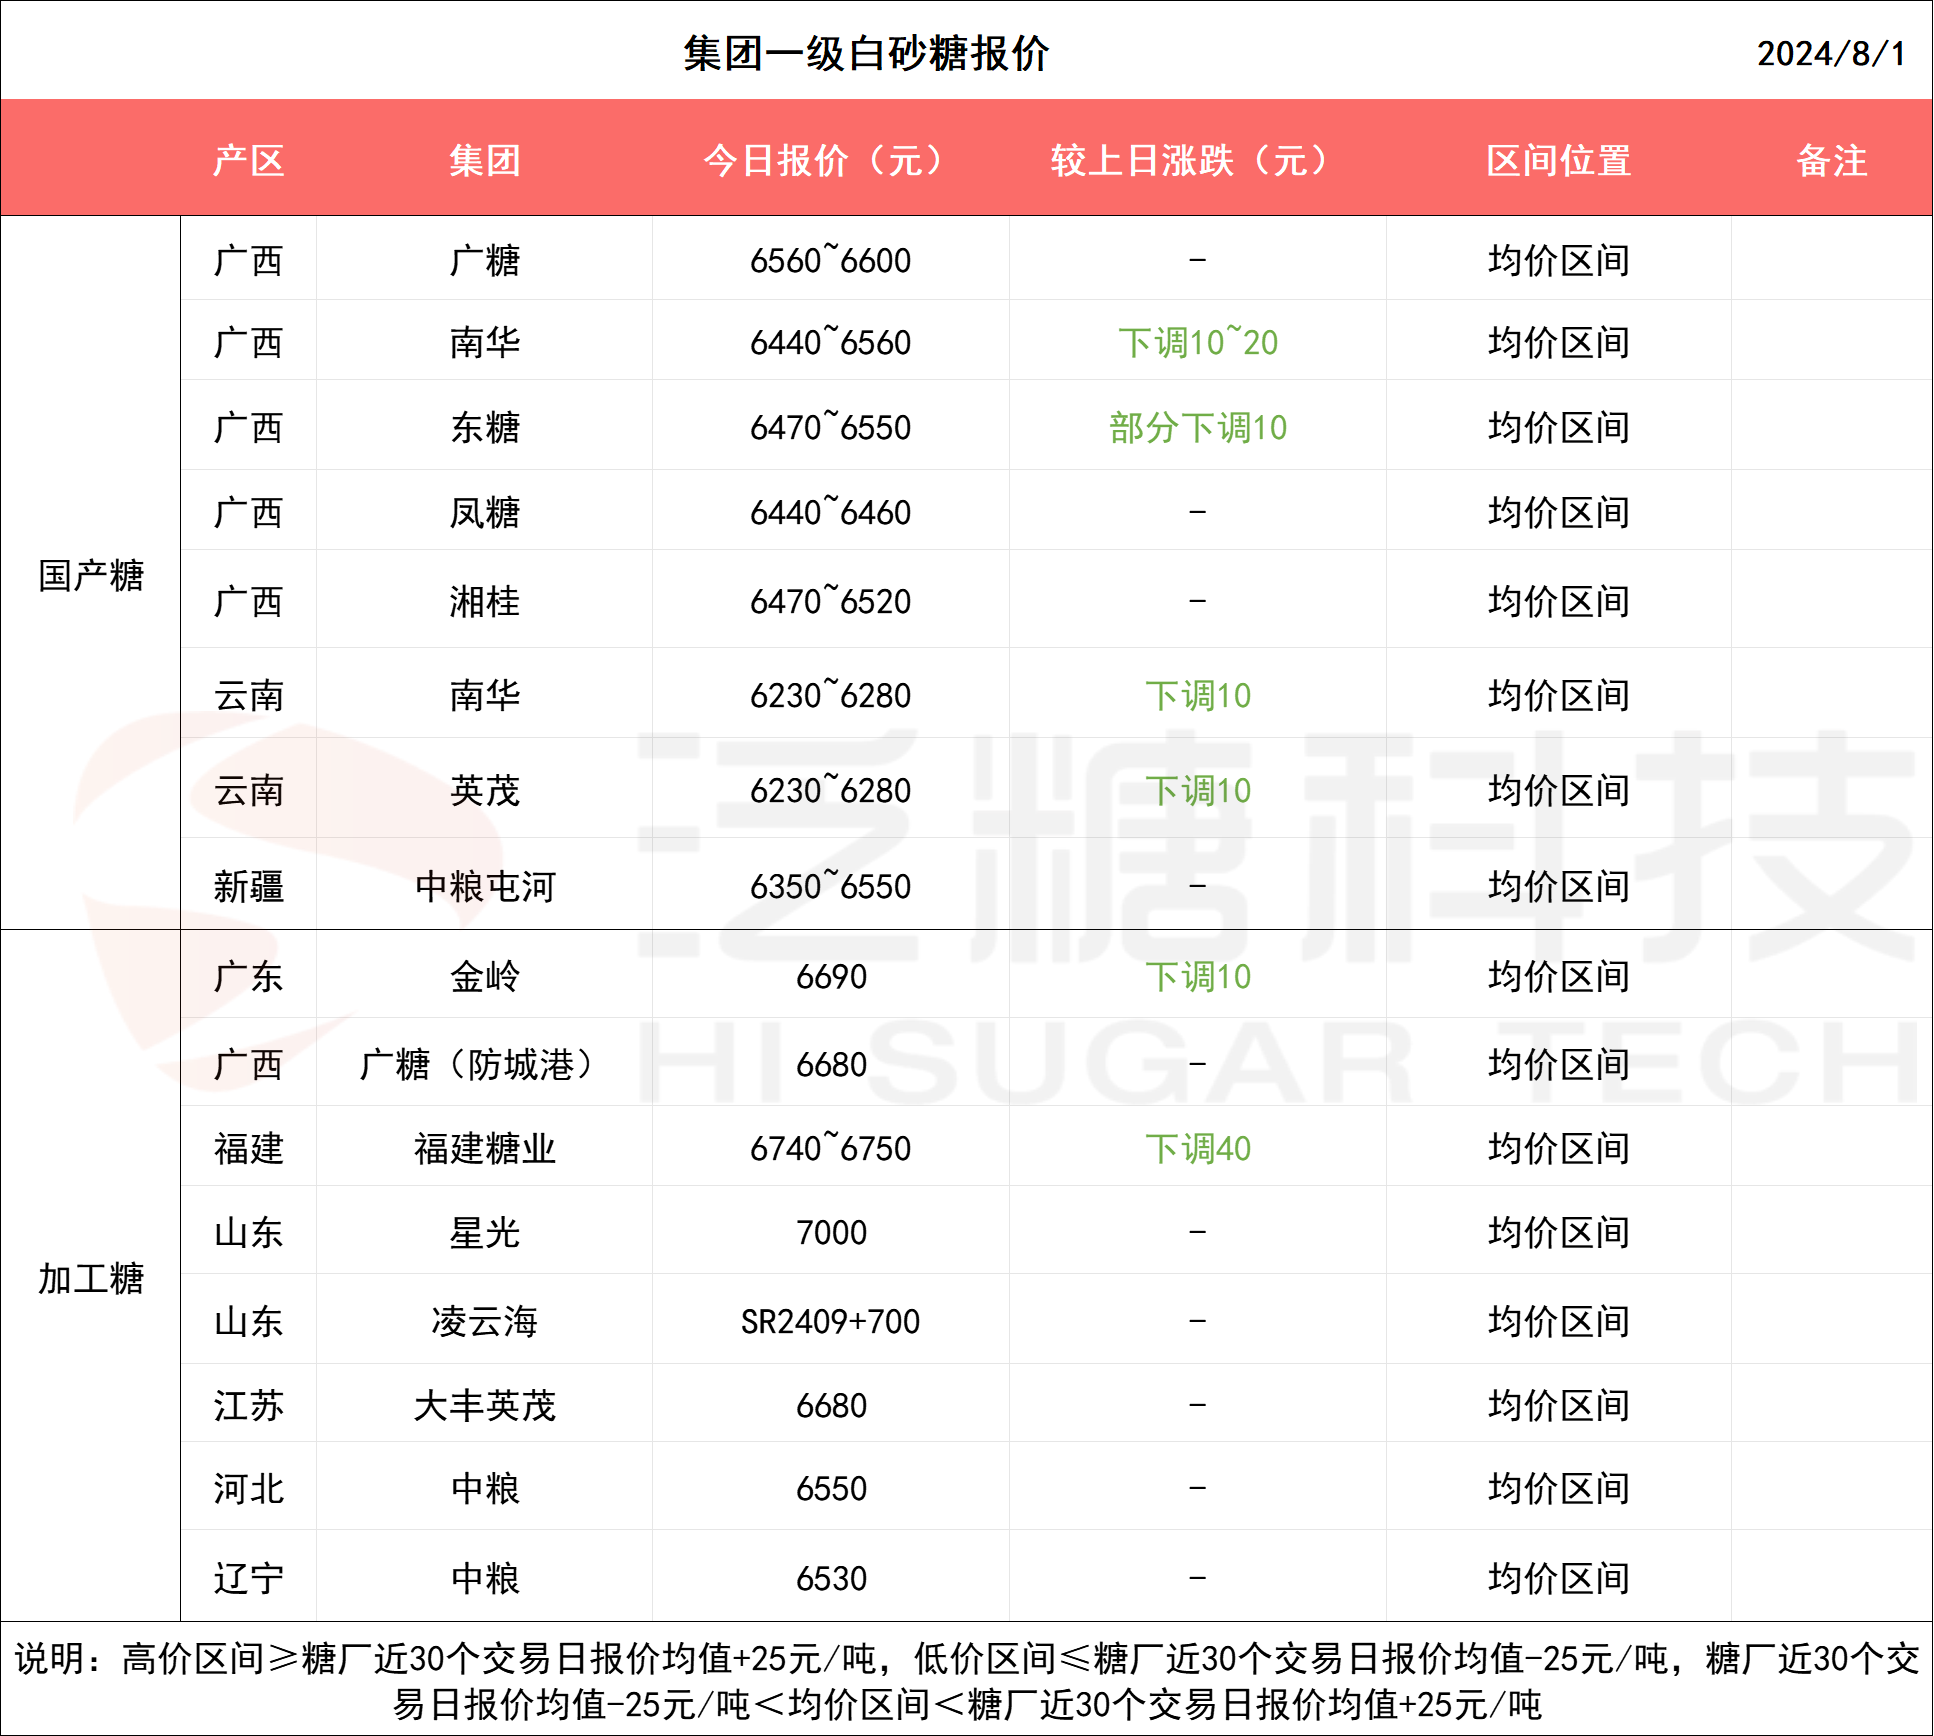This screenshot has height=1736, width=1934.
Task: Click the 集团 column header
Action: pyautogui.click(x=484, y=160)
